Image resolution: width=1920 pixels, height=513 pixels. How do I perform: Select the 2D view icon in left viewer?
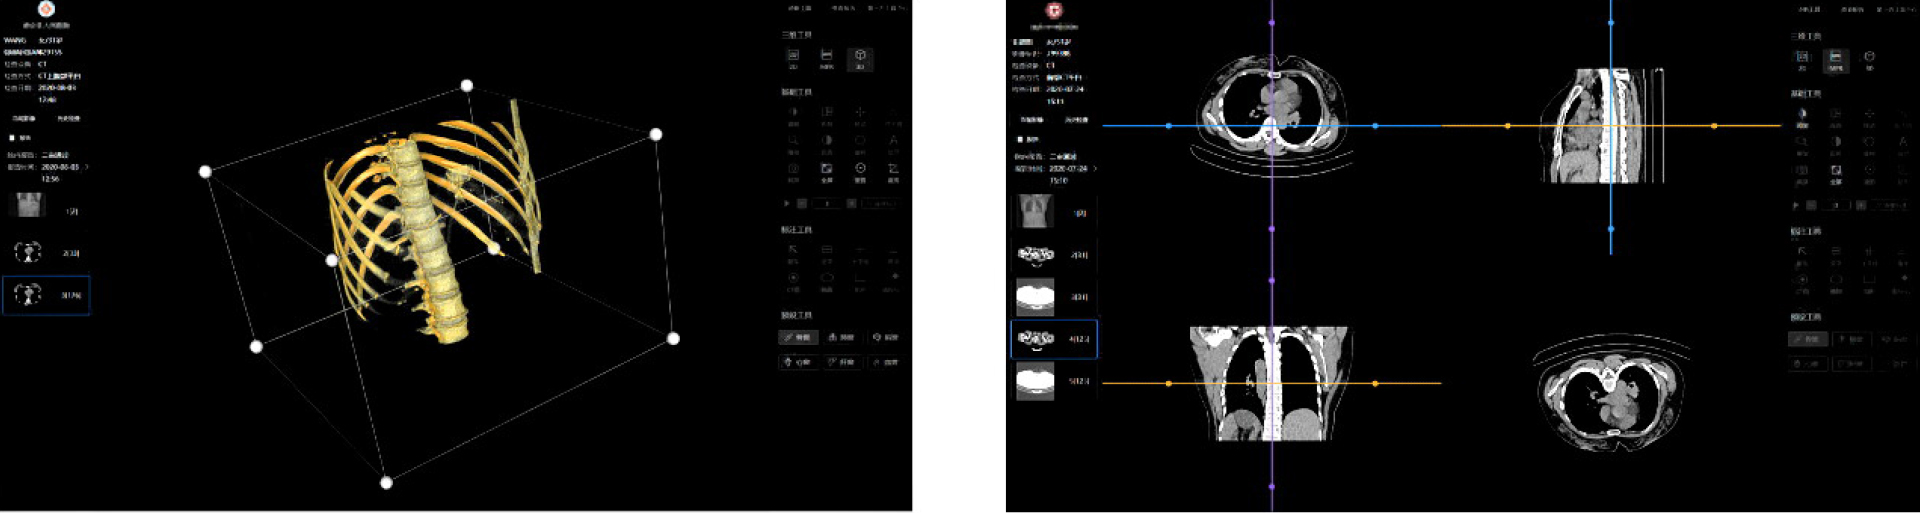[x=793, y=58]
